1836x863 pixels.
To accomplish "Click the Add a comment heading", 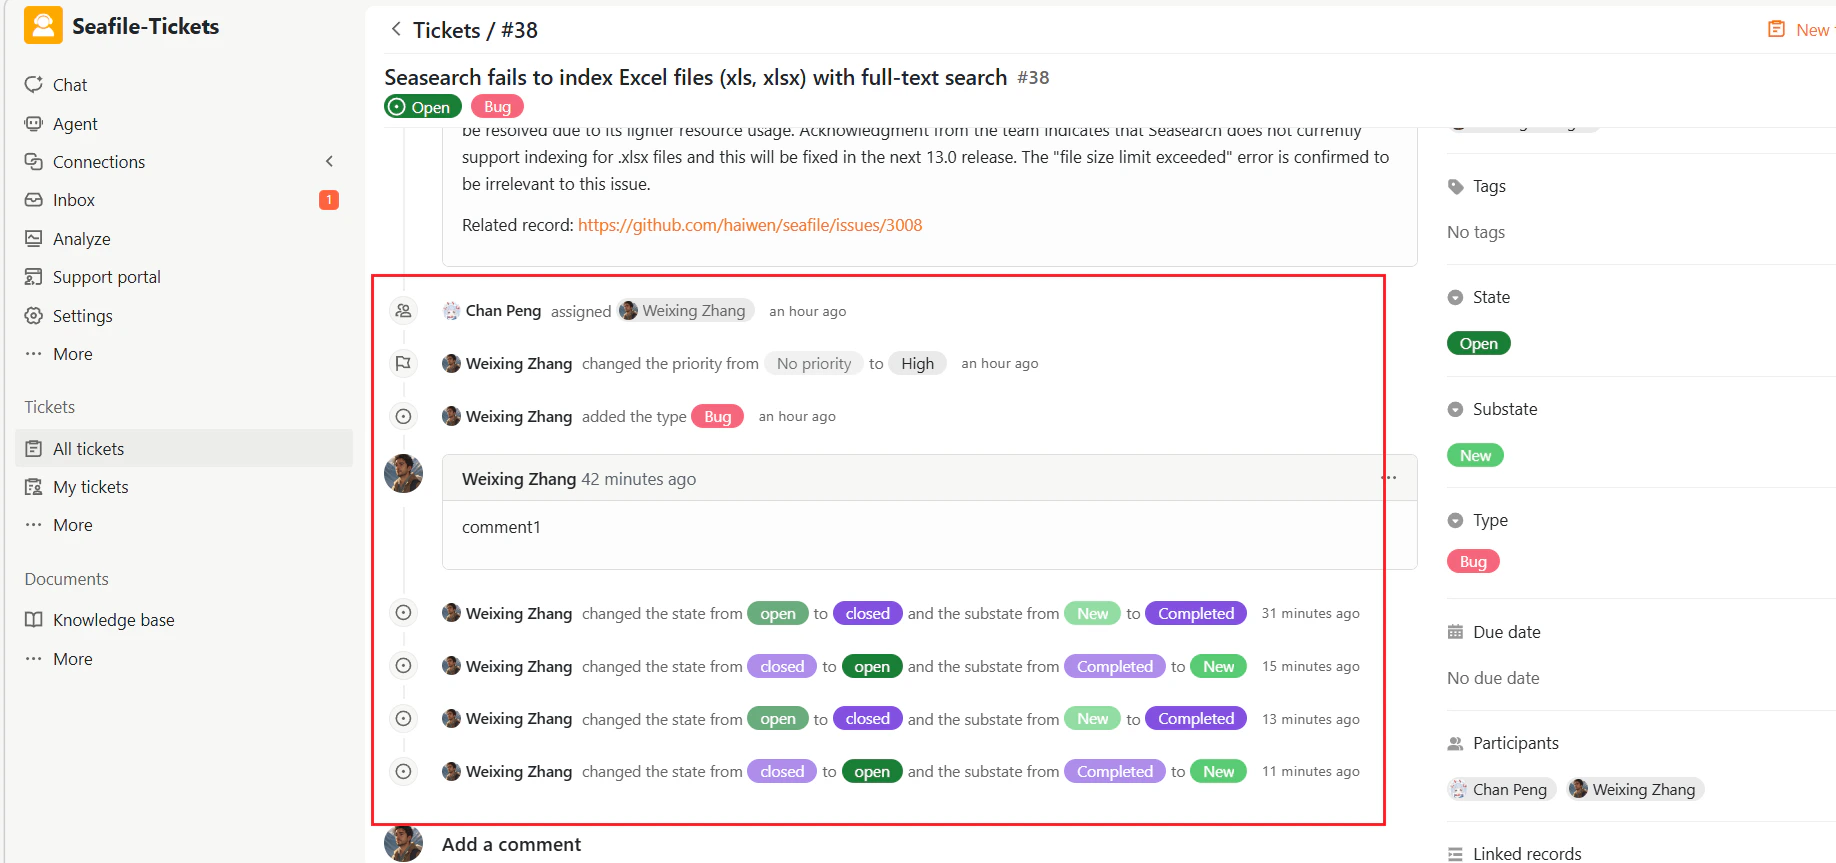I will (511, 845).
